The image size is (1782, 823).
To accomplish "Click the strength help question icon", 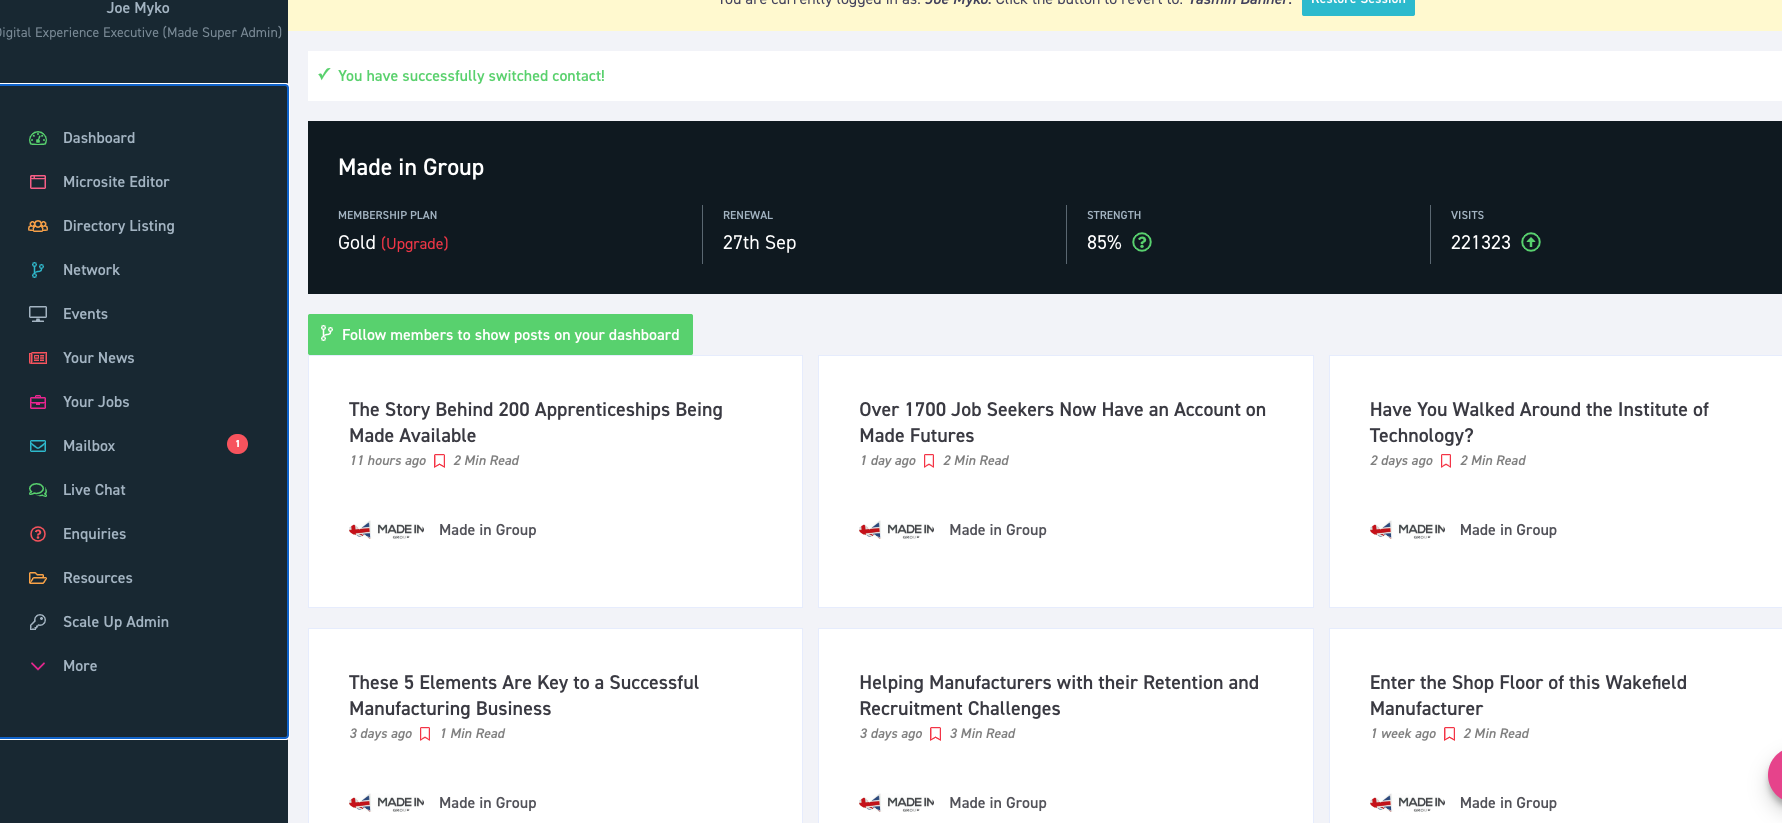I will (x=1142, y=242).
